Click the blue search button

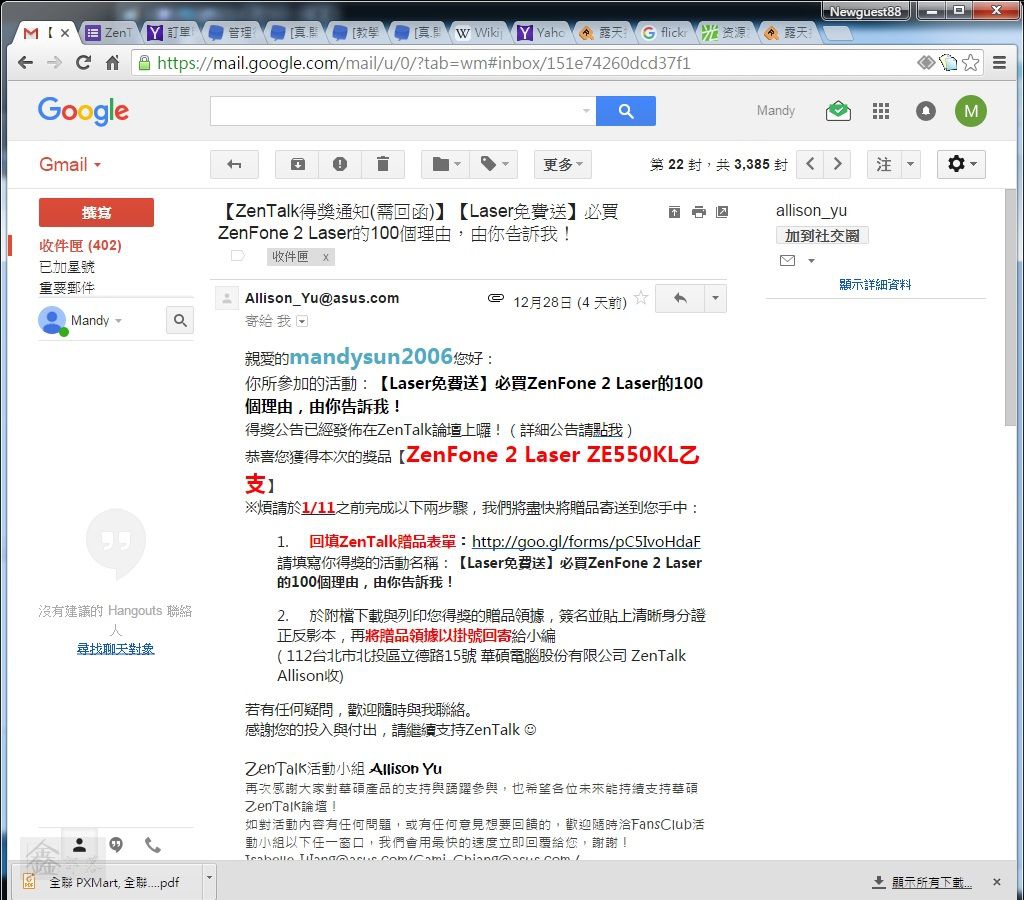(626, 111)
